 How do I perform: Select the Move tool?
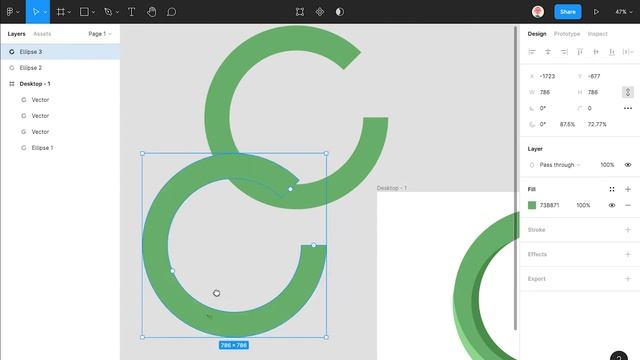pos(36,12)
